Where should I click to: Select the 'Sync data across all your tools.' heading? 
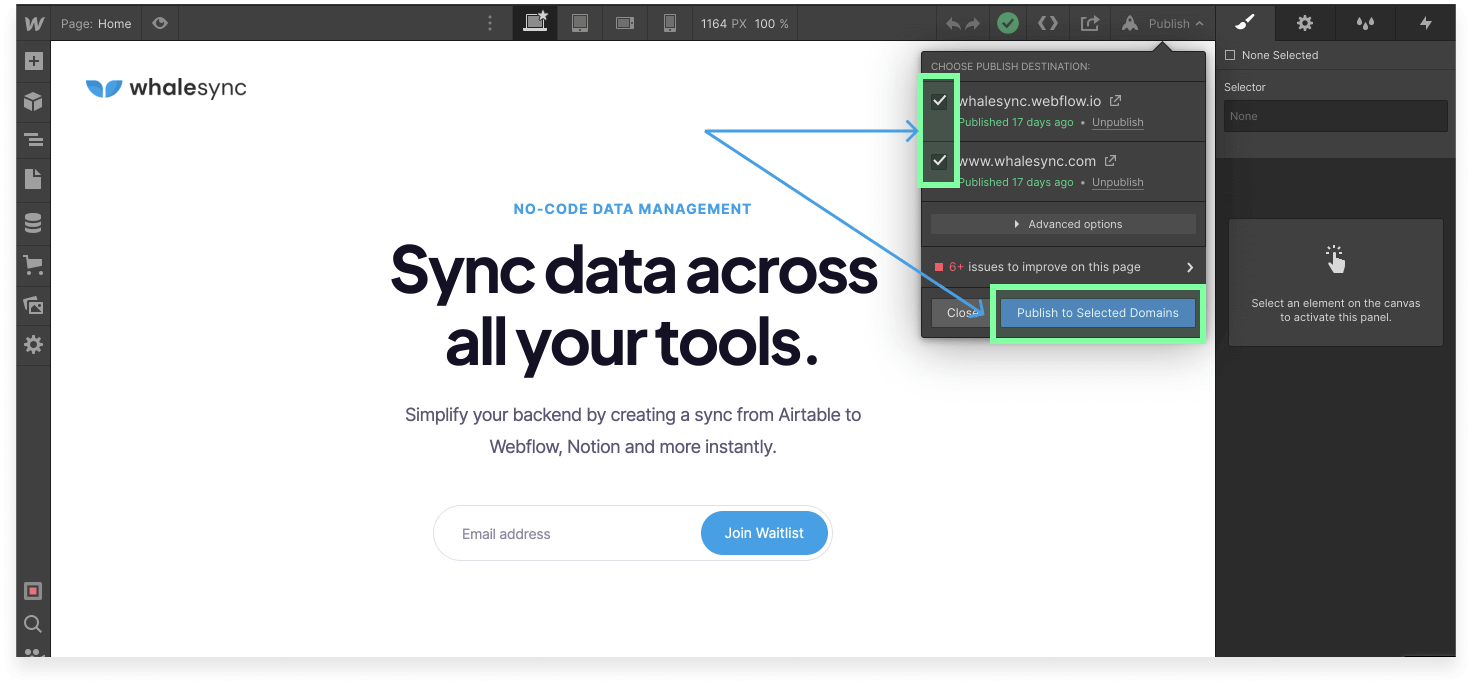click(x=633, y=305)
